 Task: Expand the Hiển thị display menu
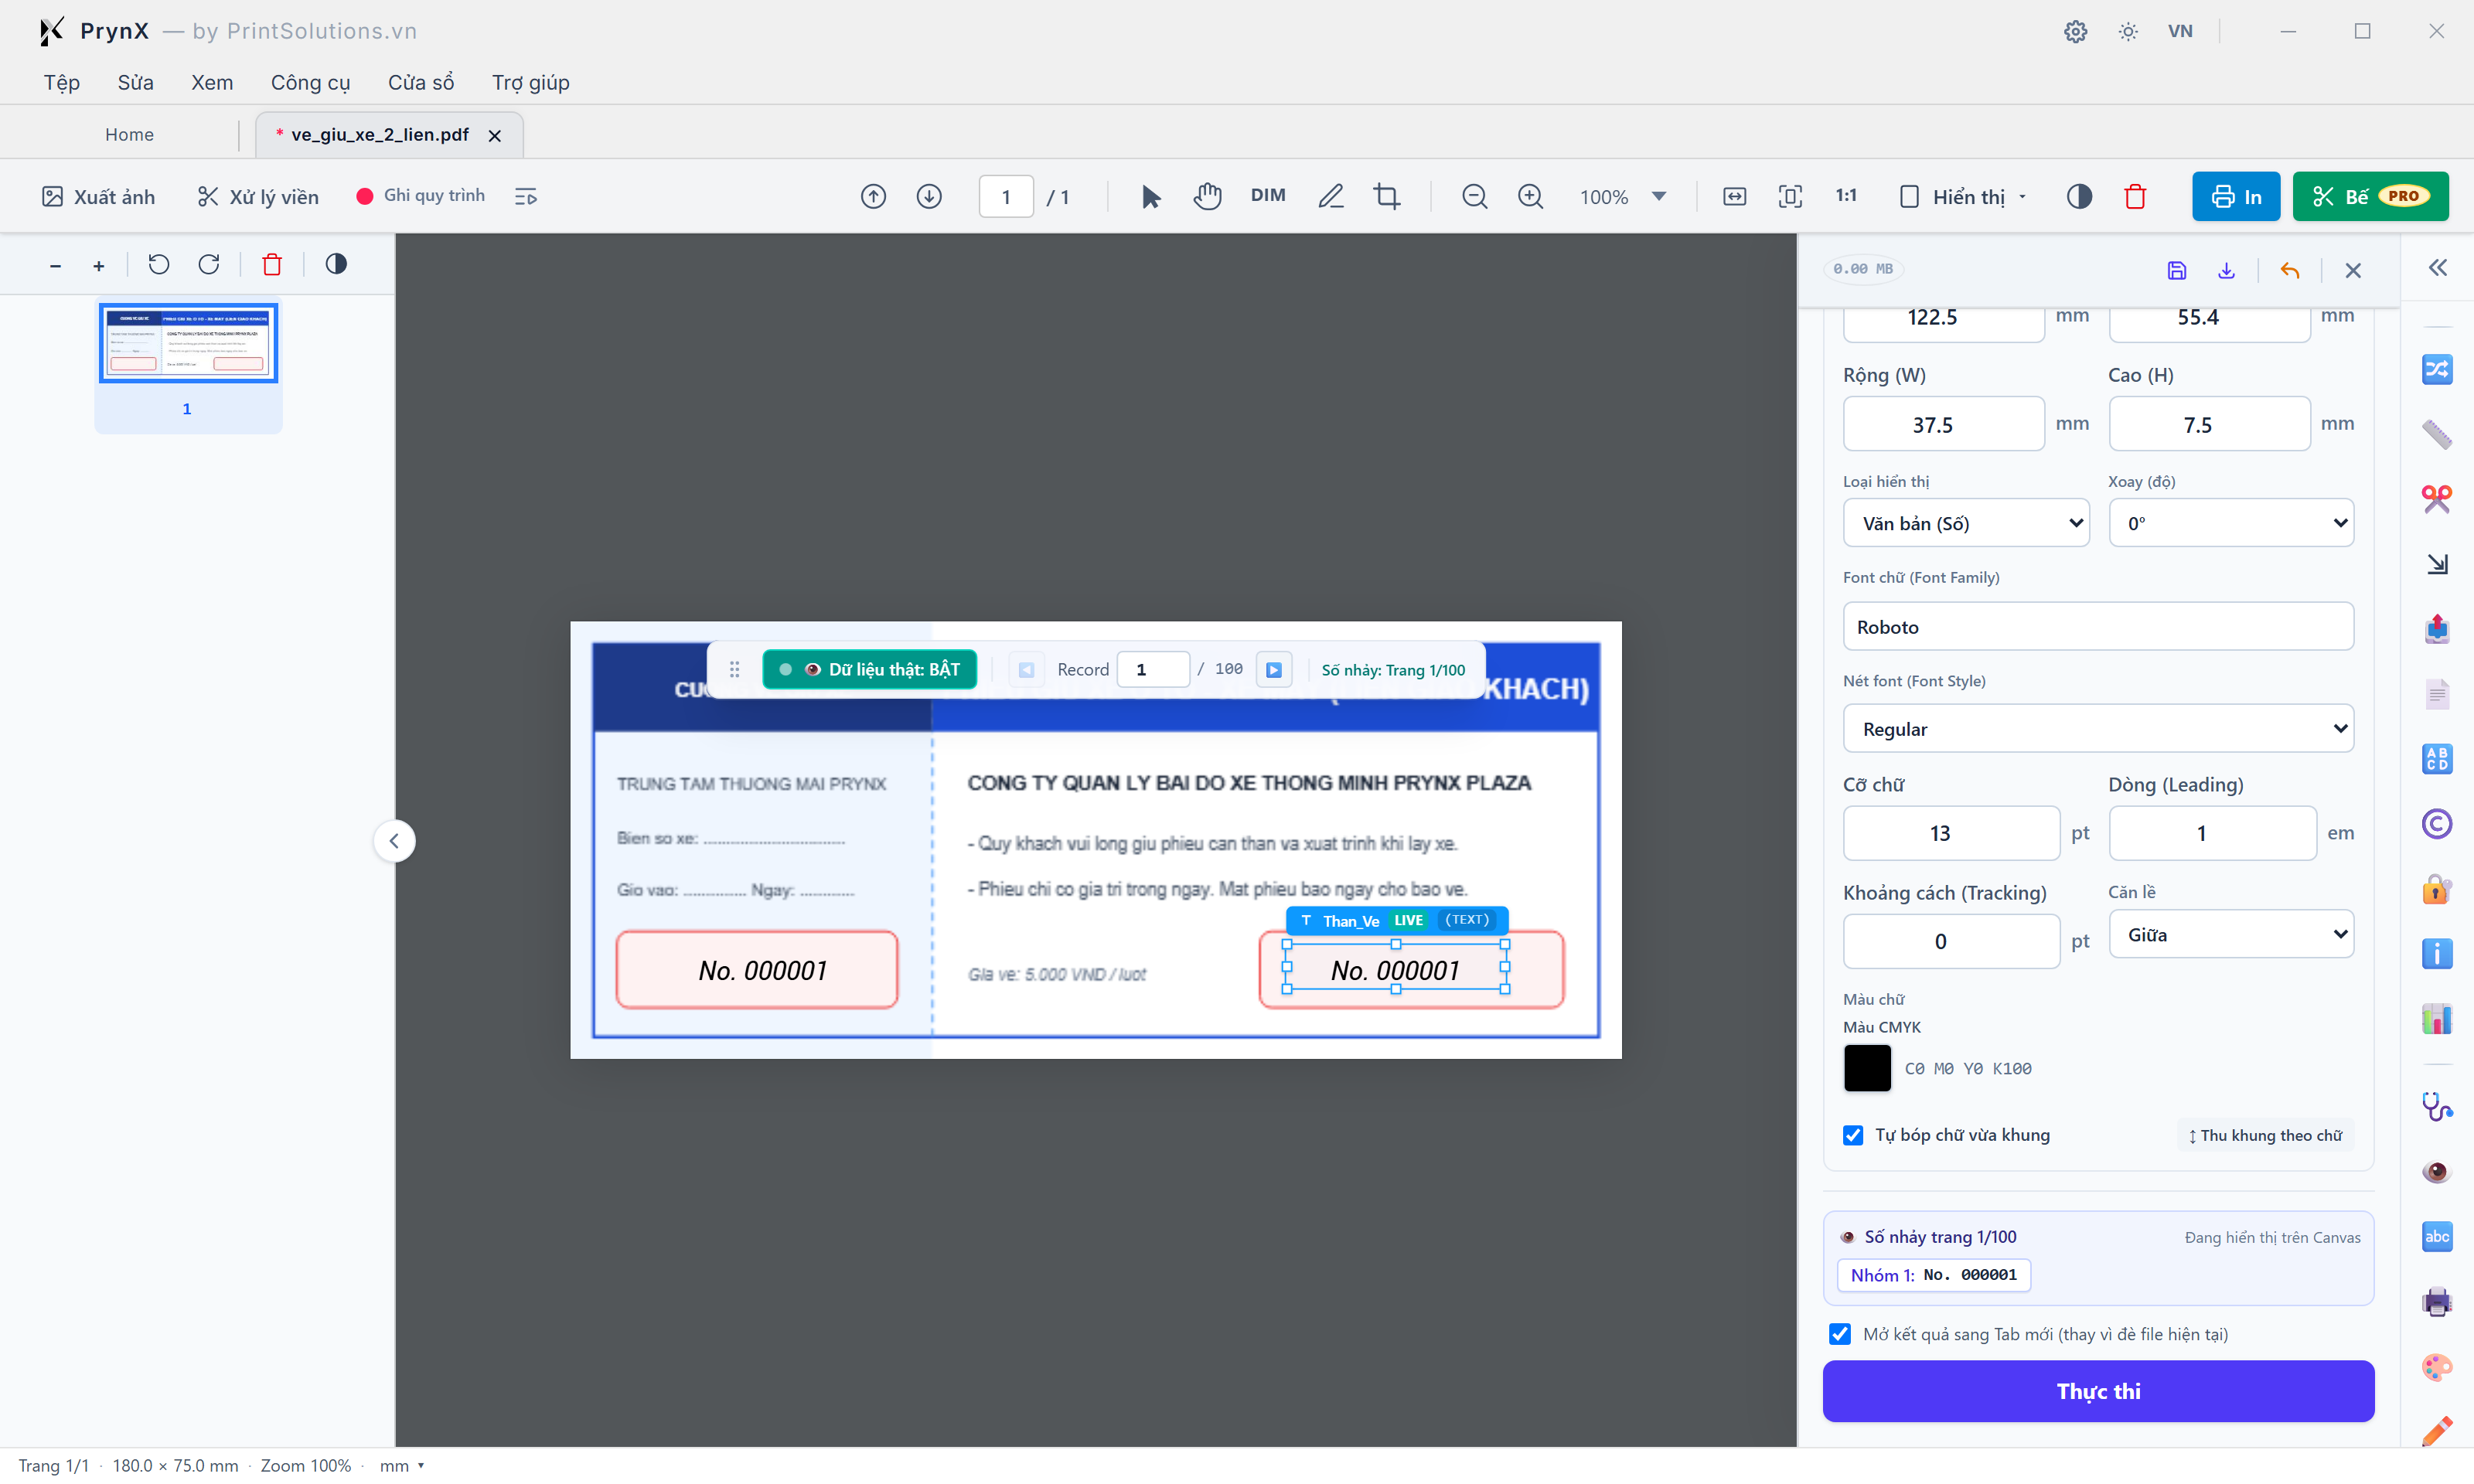pyautogui.click(x=1962, y=197)
